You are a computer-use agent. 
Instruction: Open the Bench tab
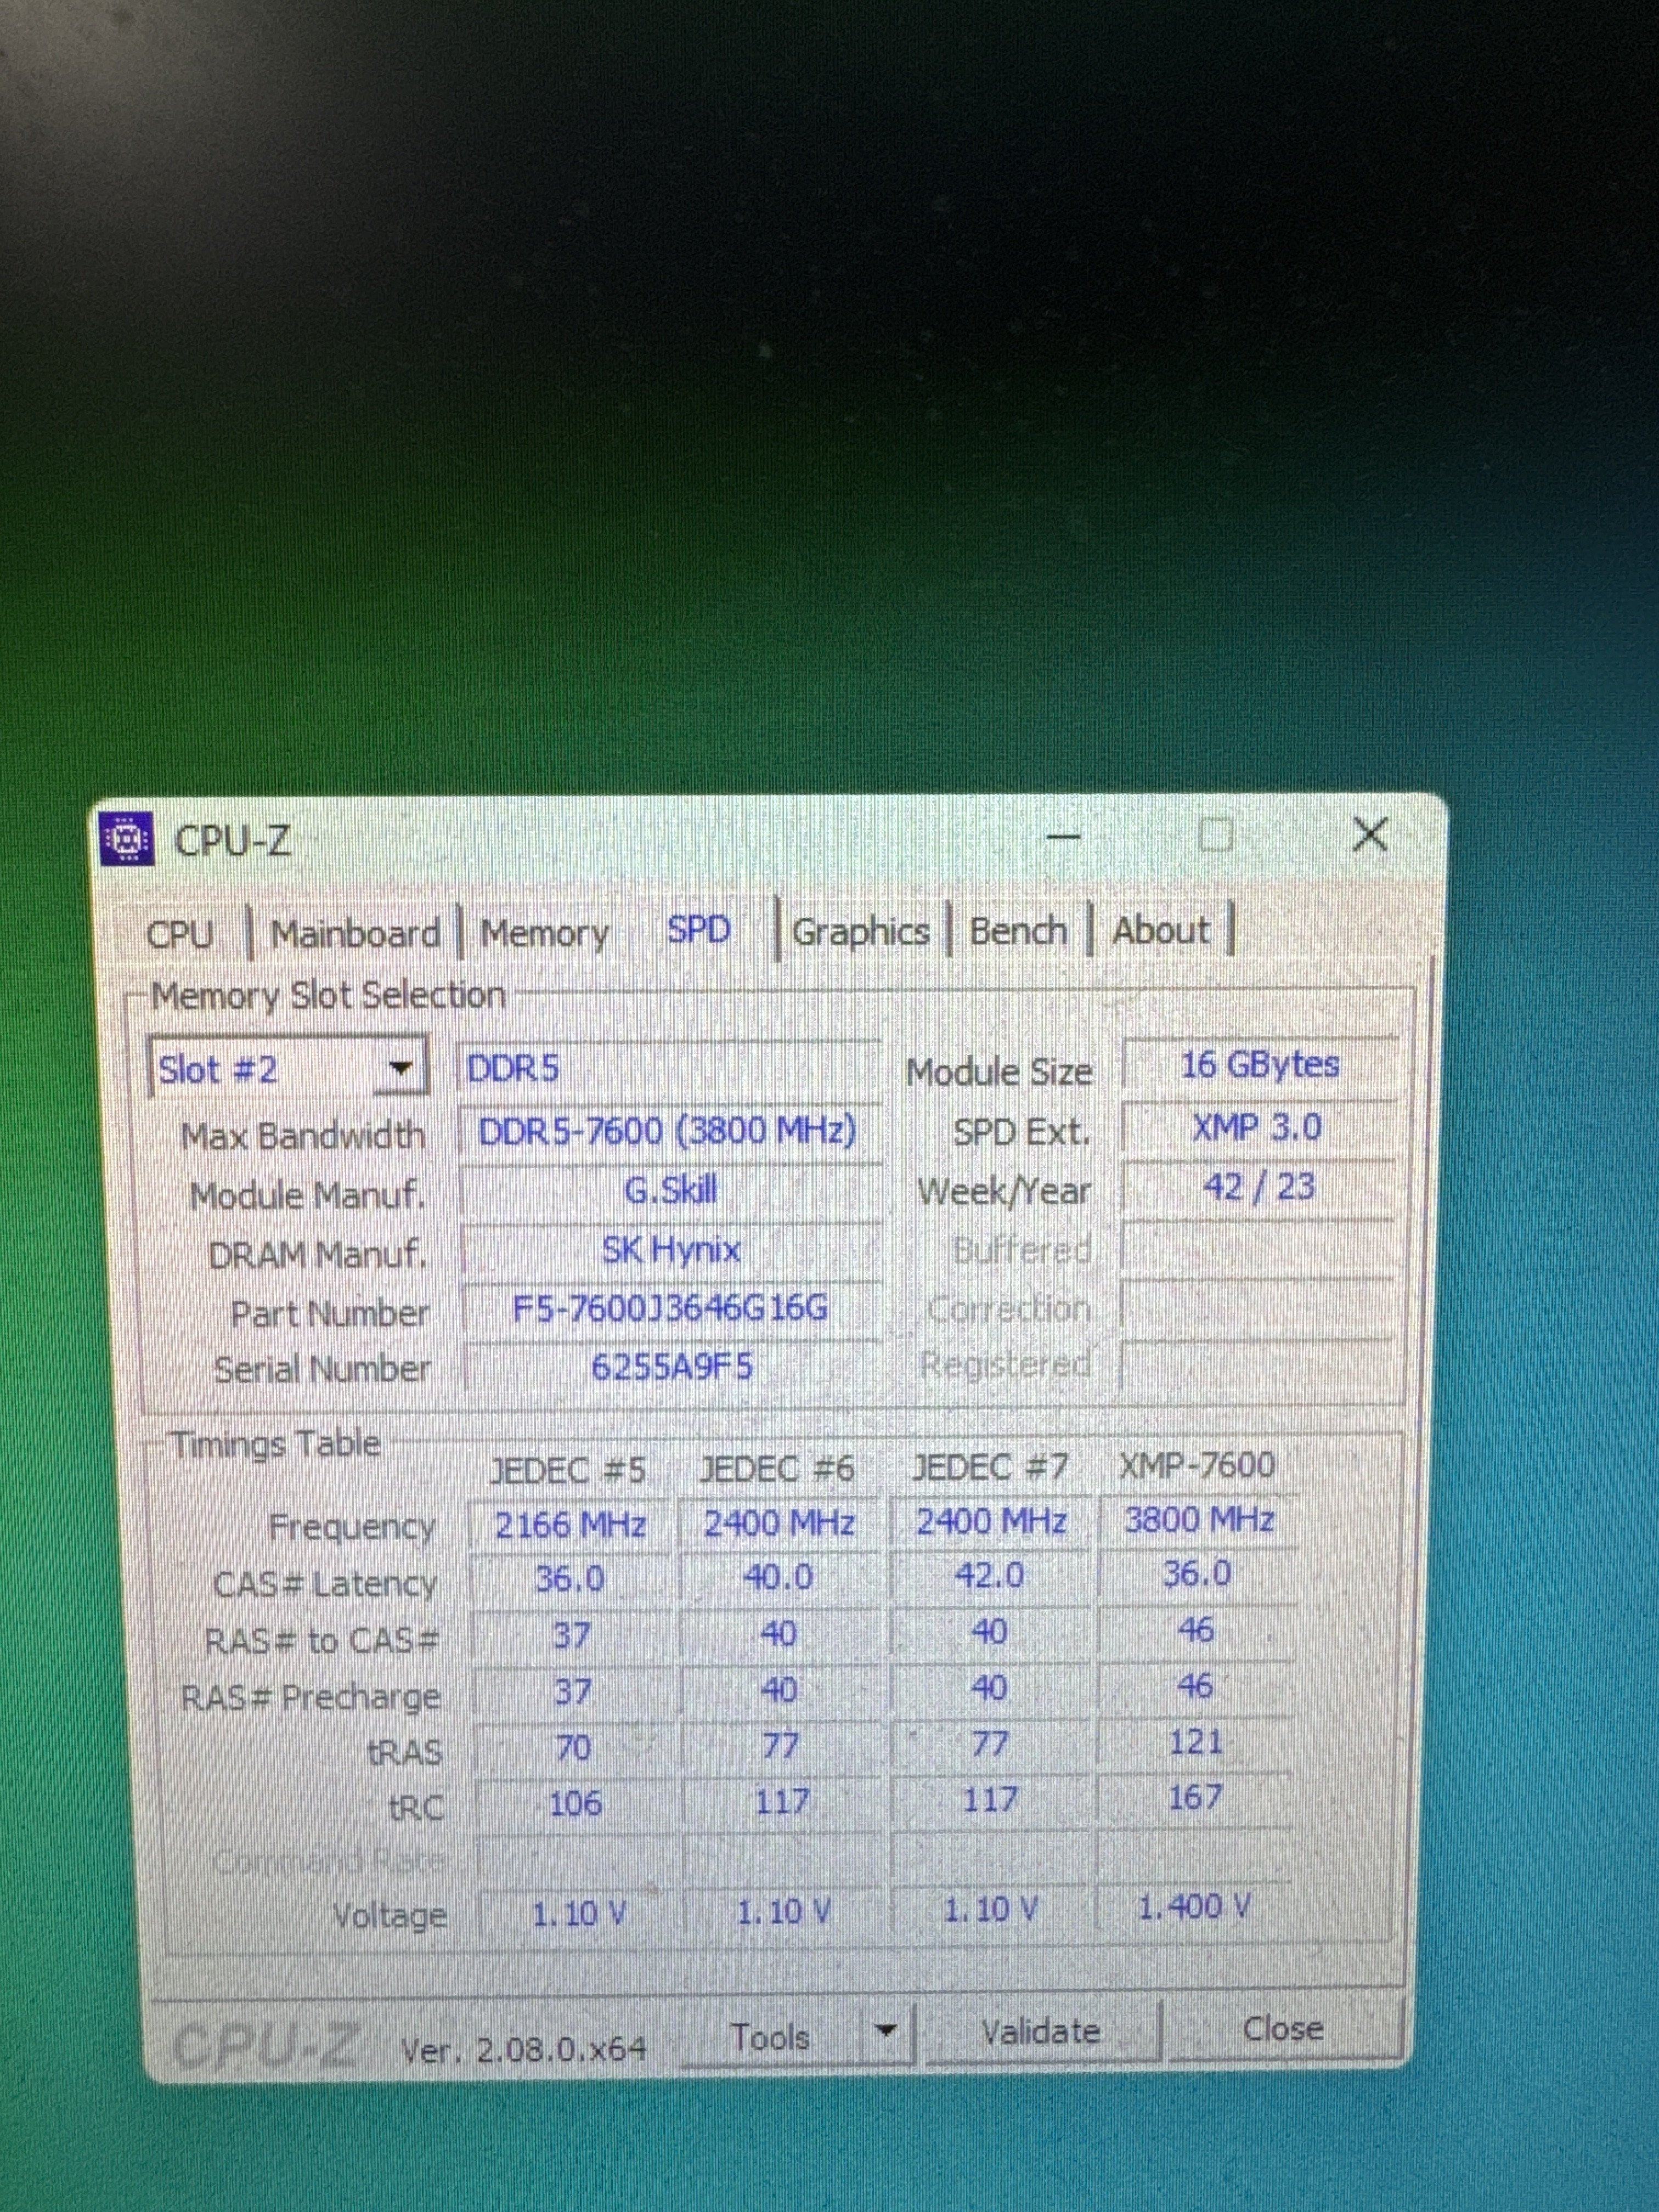pyautogui.click(x=1018, y=931)
